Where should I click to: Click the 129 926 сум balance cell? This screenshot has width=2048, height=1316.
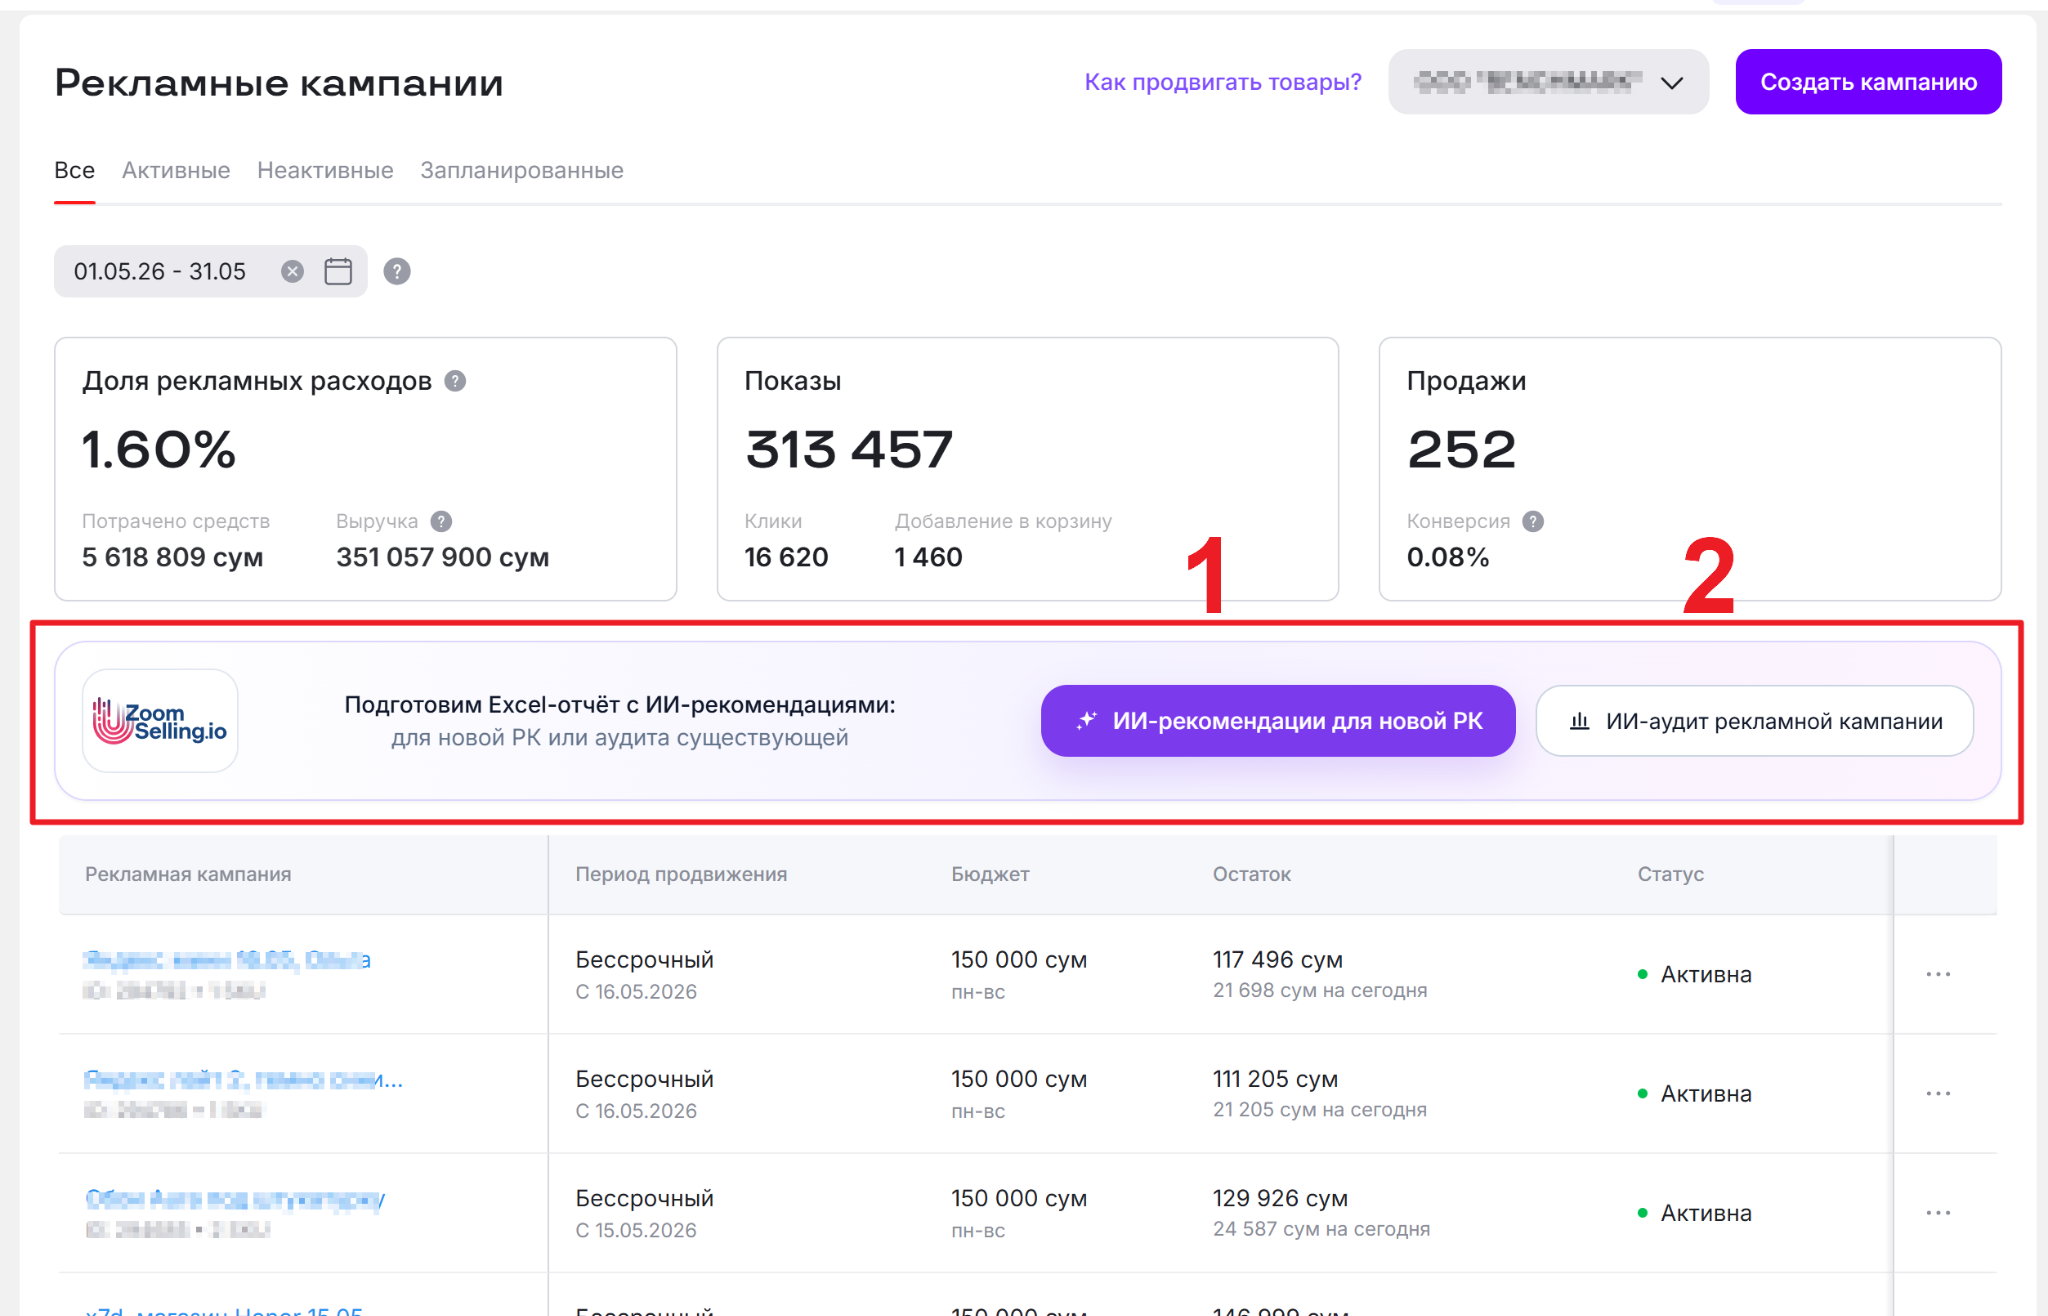(x=1281, y=1198)
